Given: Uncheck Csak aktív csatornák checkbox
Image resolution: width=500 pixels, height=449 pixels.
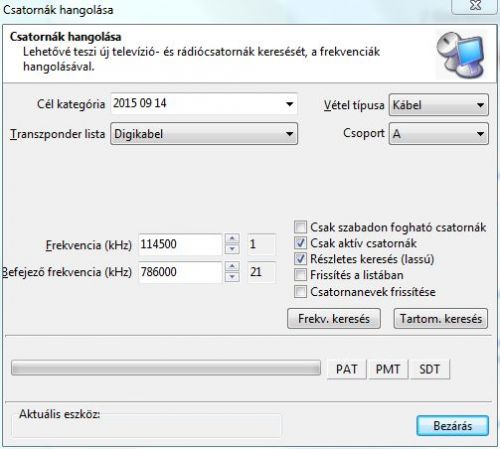Looking at the screenshot, I should (300, 243).
